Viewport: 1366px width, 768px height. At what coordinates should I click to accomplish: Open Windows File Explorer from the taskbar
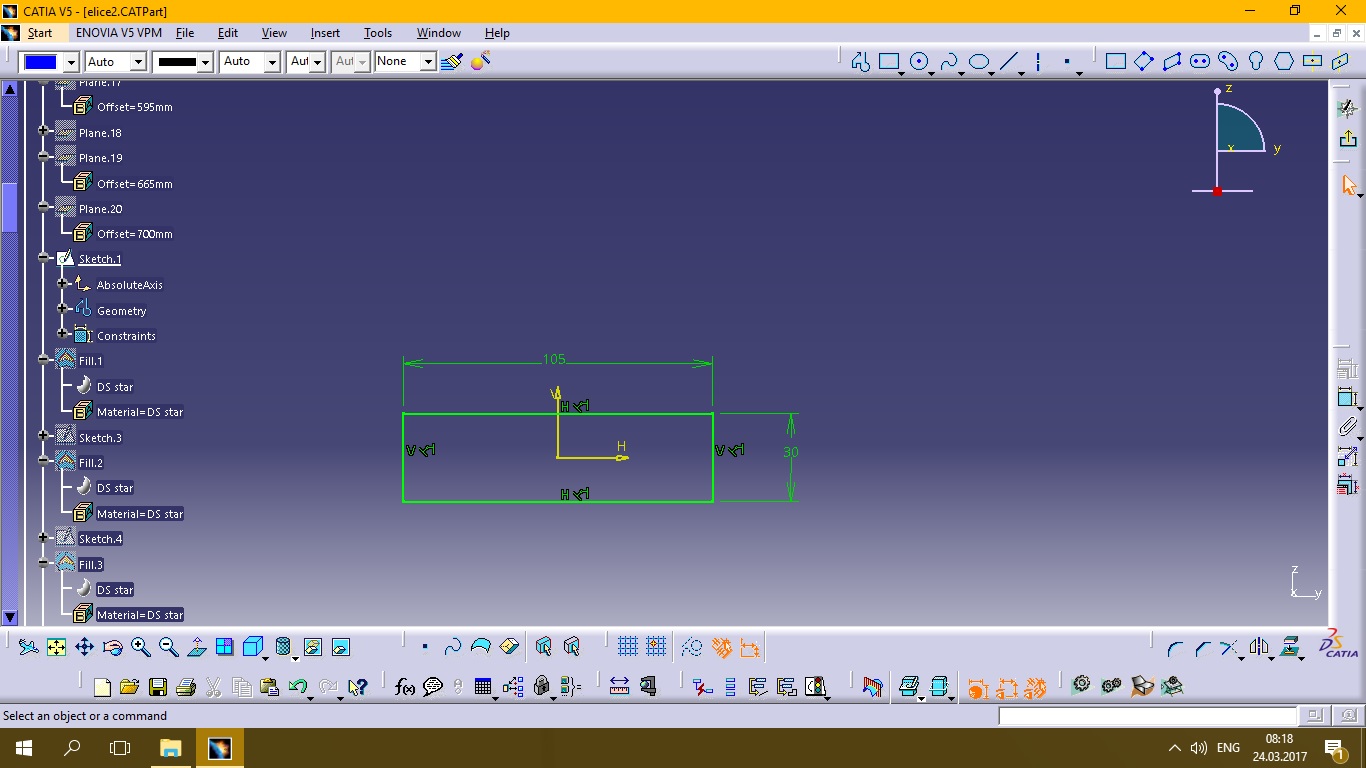(170, 748)
